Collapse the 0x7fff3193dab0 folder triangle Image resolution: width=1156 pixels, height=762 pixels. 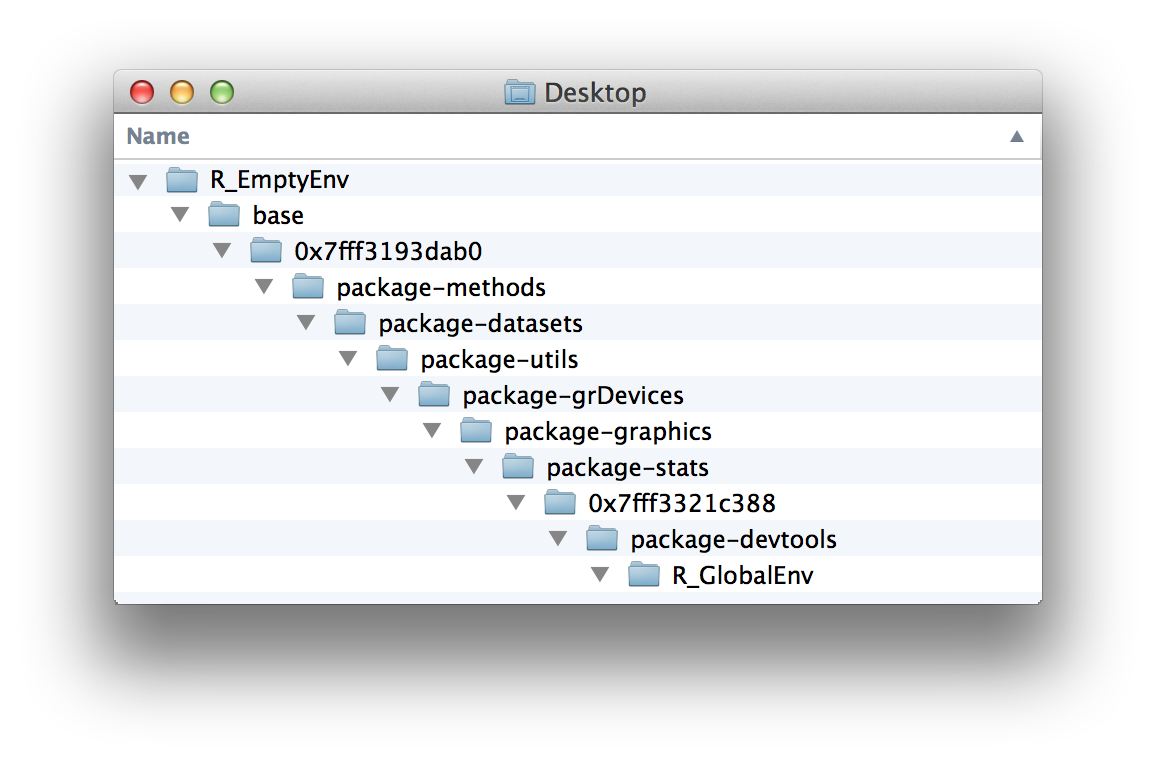point(222,253)
